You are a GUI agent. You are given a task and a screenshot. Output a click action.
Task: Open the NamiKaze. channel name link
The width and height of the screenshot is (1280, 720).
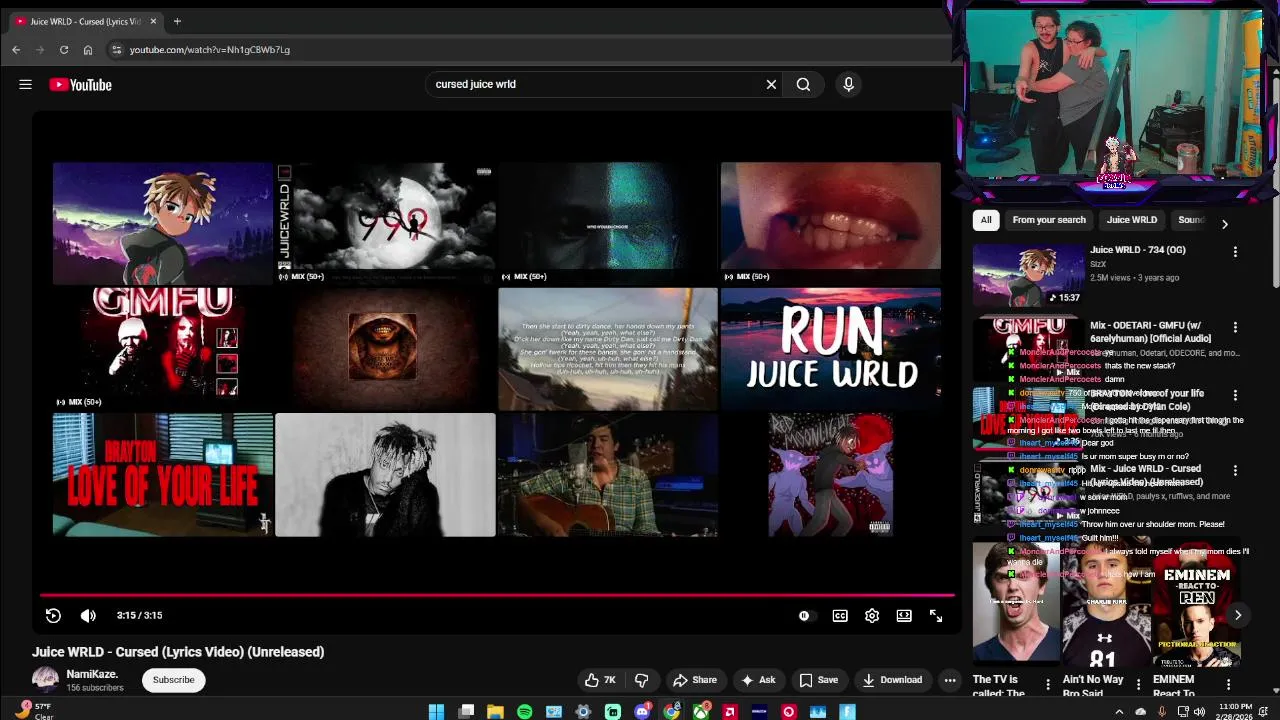(92, 675)
